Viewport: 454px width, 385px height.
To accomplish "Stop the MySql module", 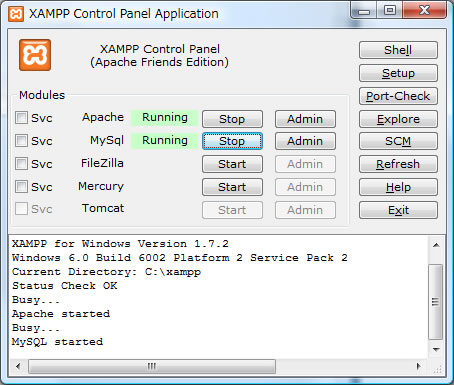I will (x=232, y=141).
